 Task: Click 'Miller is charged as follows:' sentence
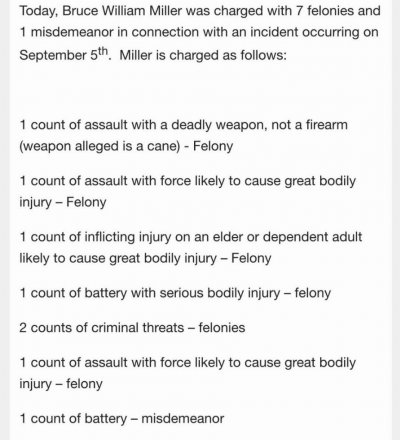(x=203, y=55)
